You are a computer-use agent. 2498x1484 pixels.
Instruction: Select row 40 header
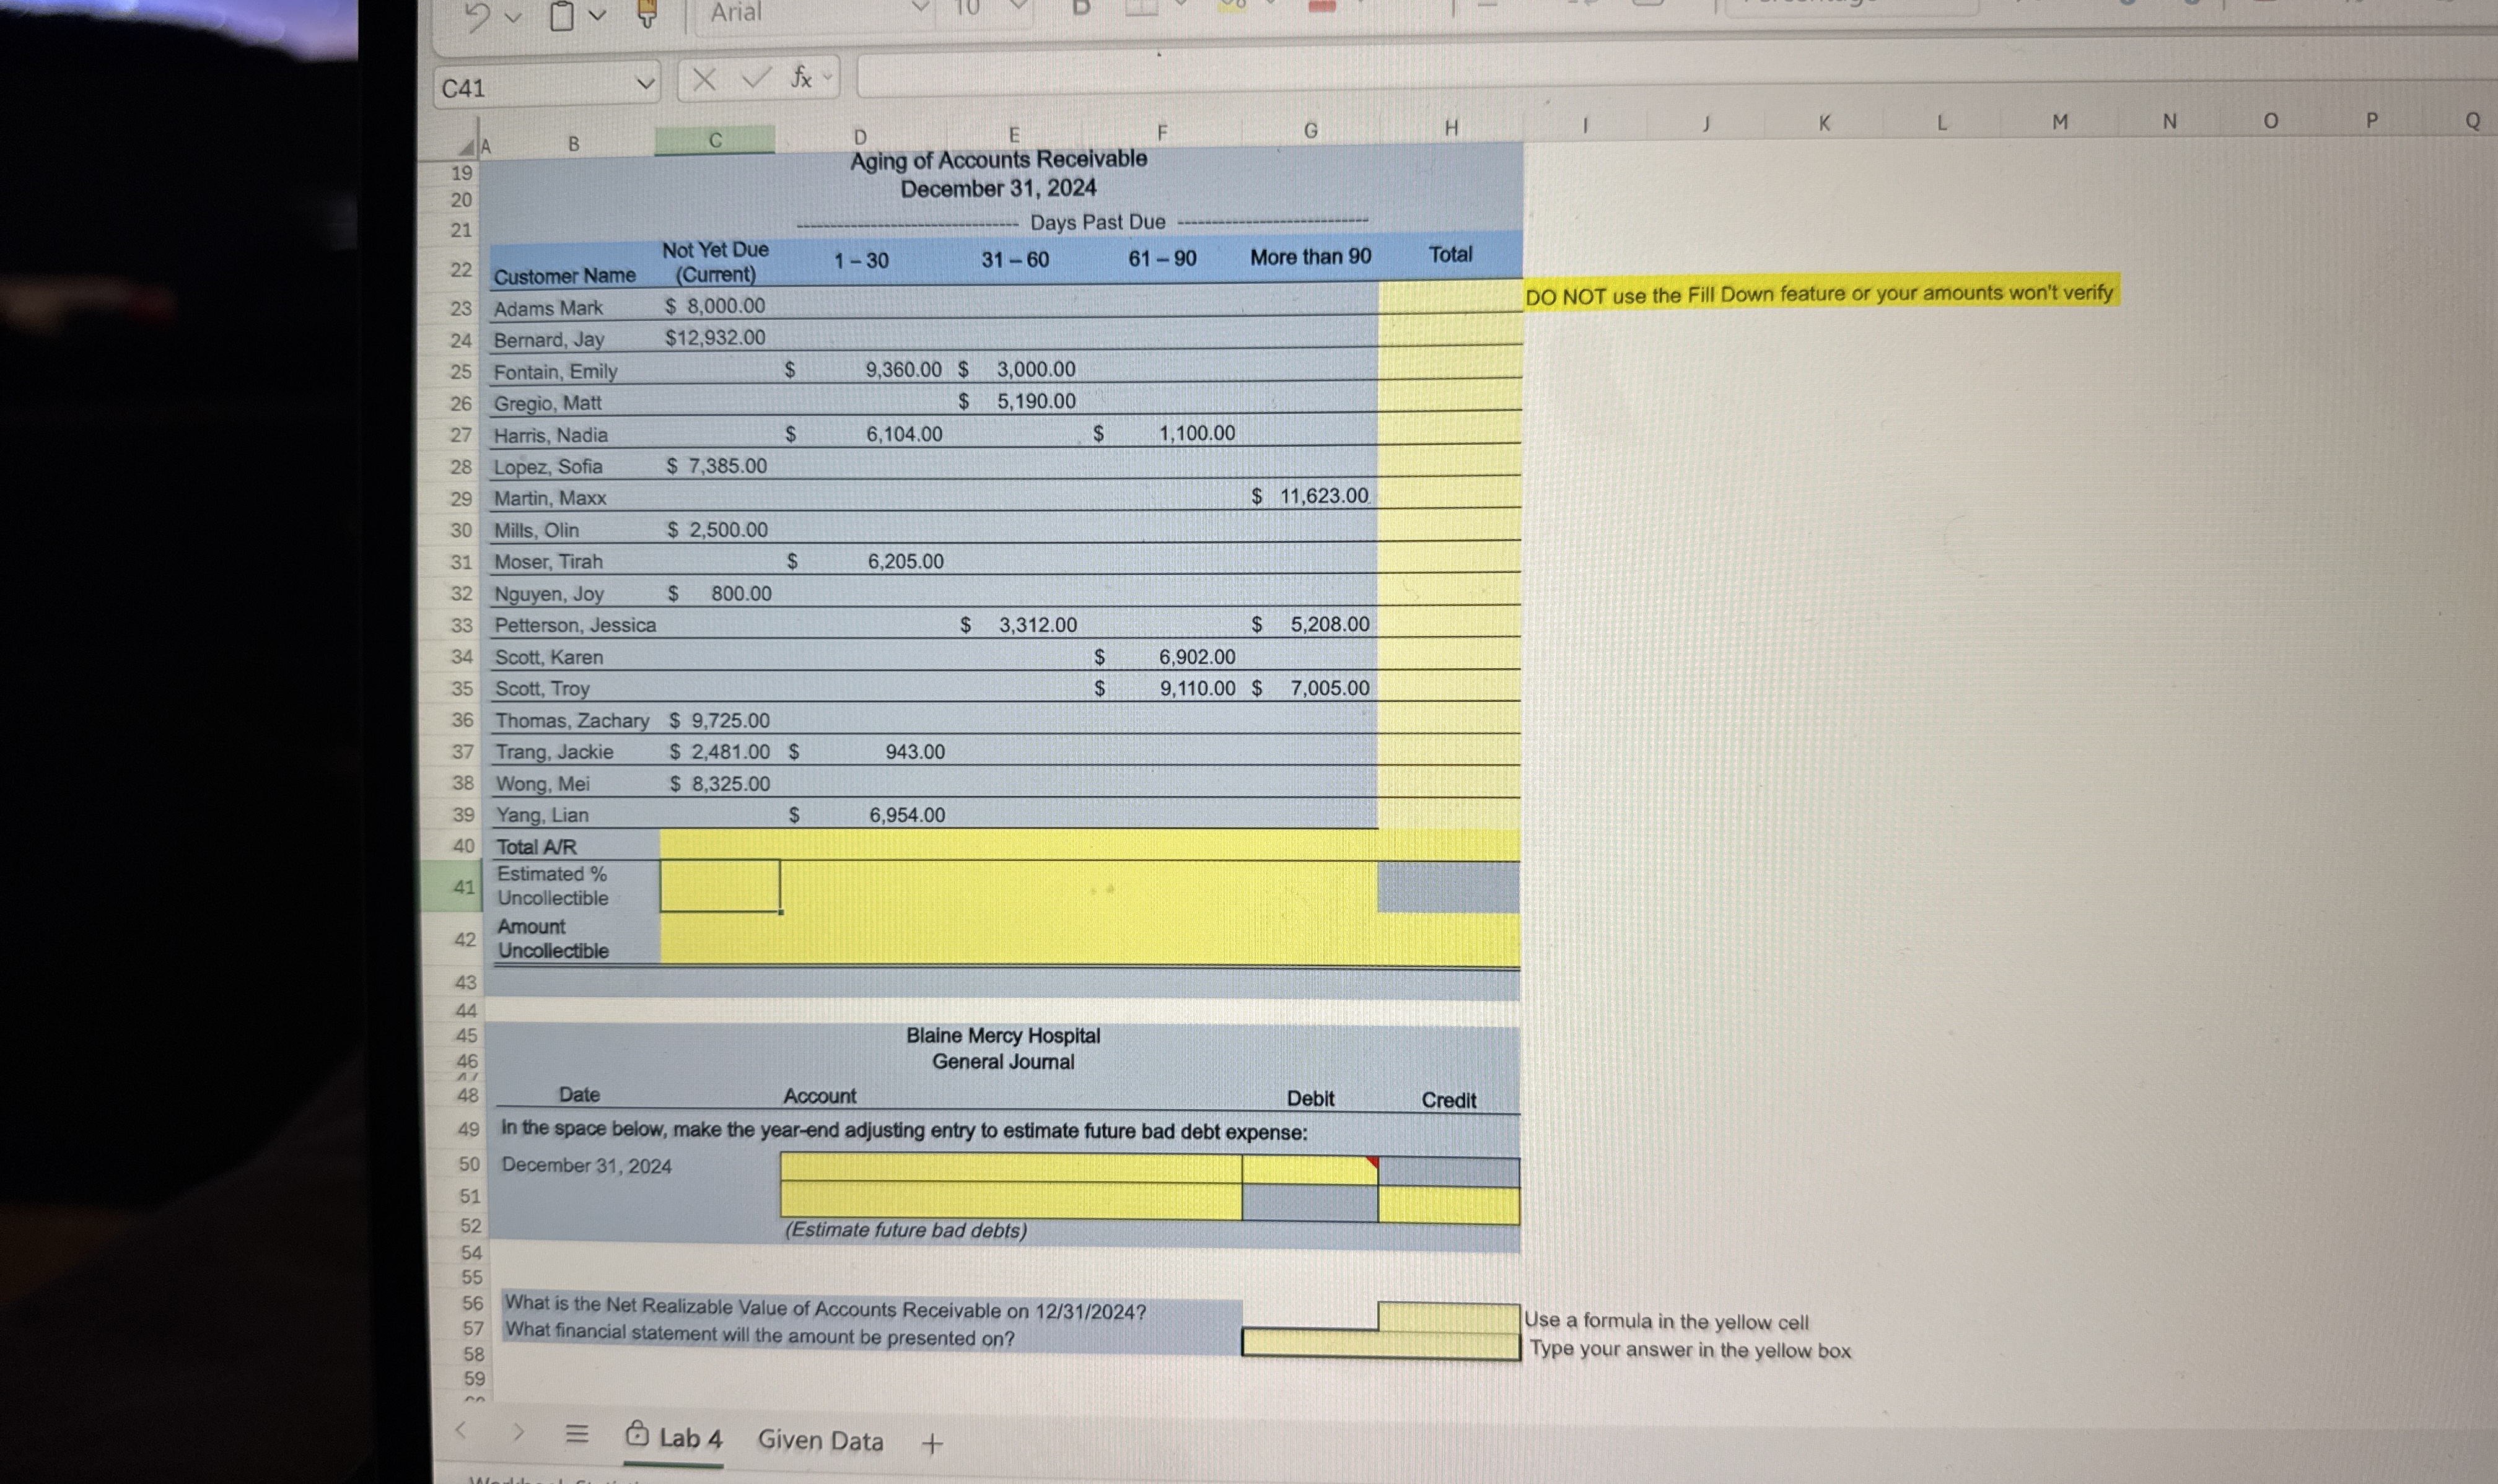pos(463,846)
